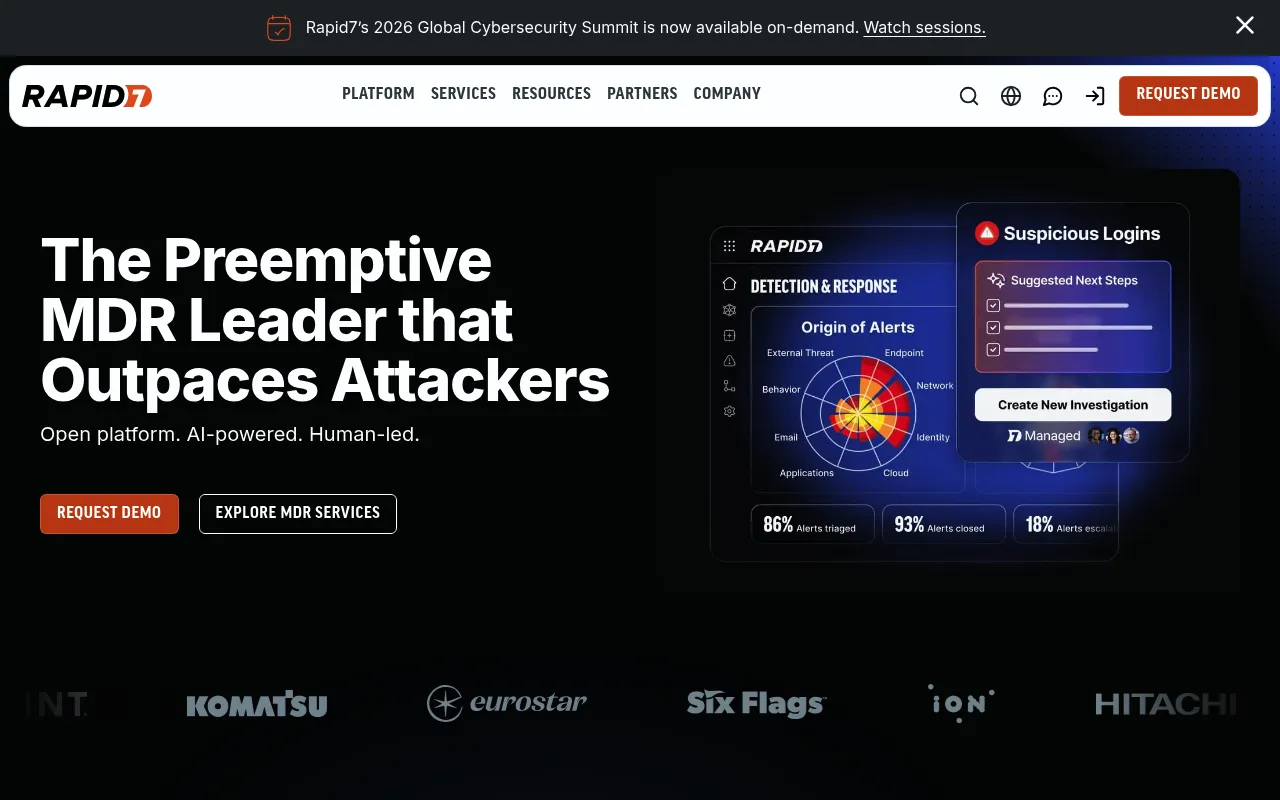Click the sign-in arrow icon
The image size is (1280, 800).
[x=1095, y=96]
